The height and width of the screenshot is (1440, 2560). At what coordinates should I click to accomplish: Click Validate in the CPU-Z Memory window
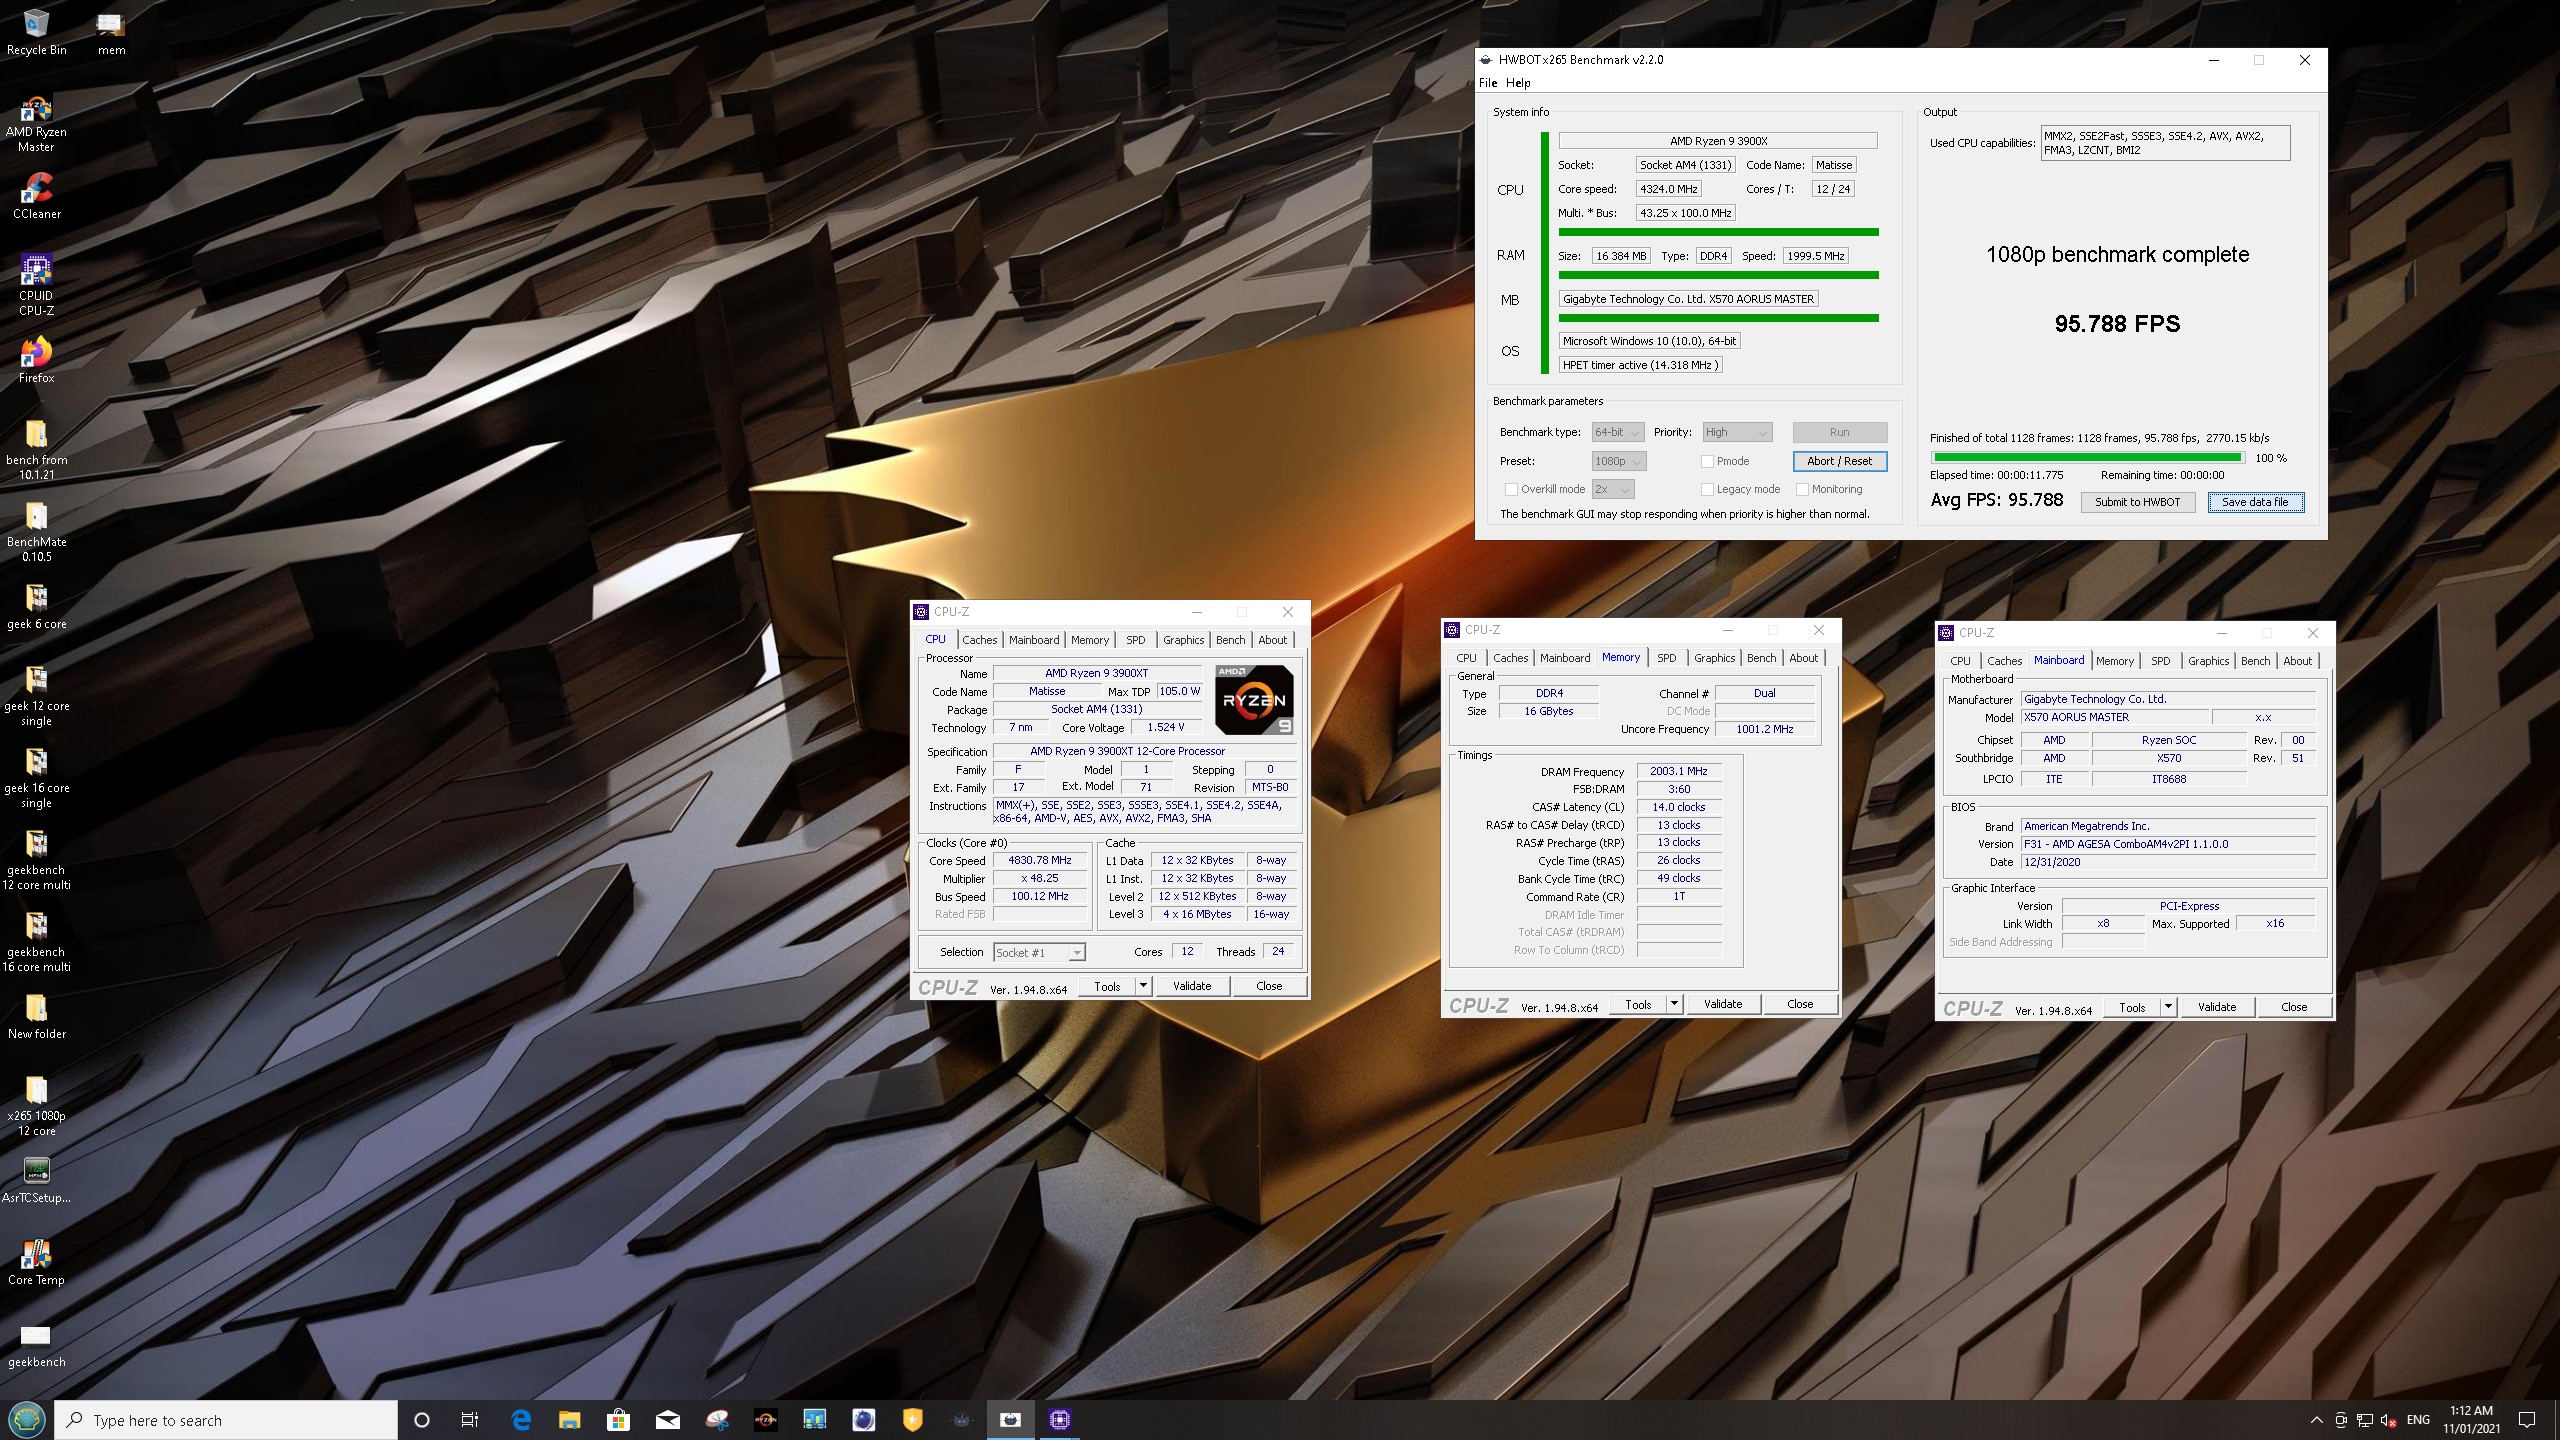tap(1722, 1004)
